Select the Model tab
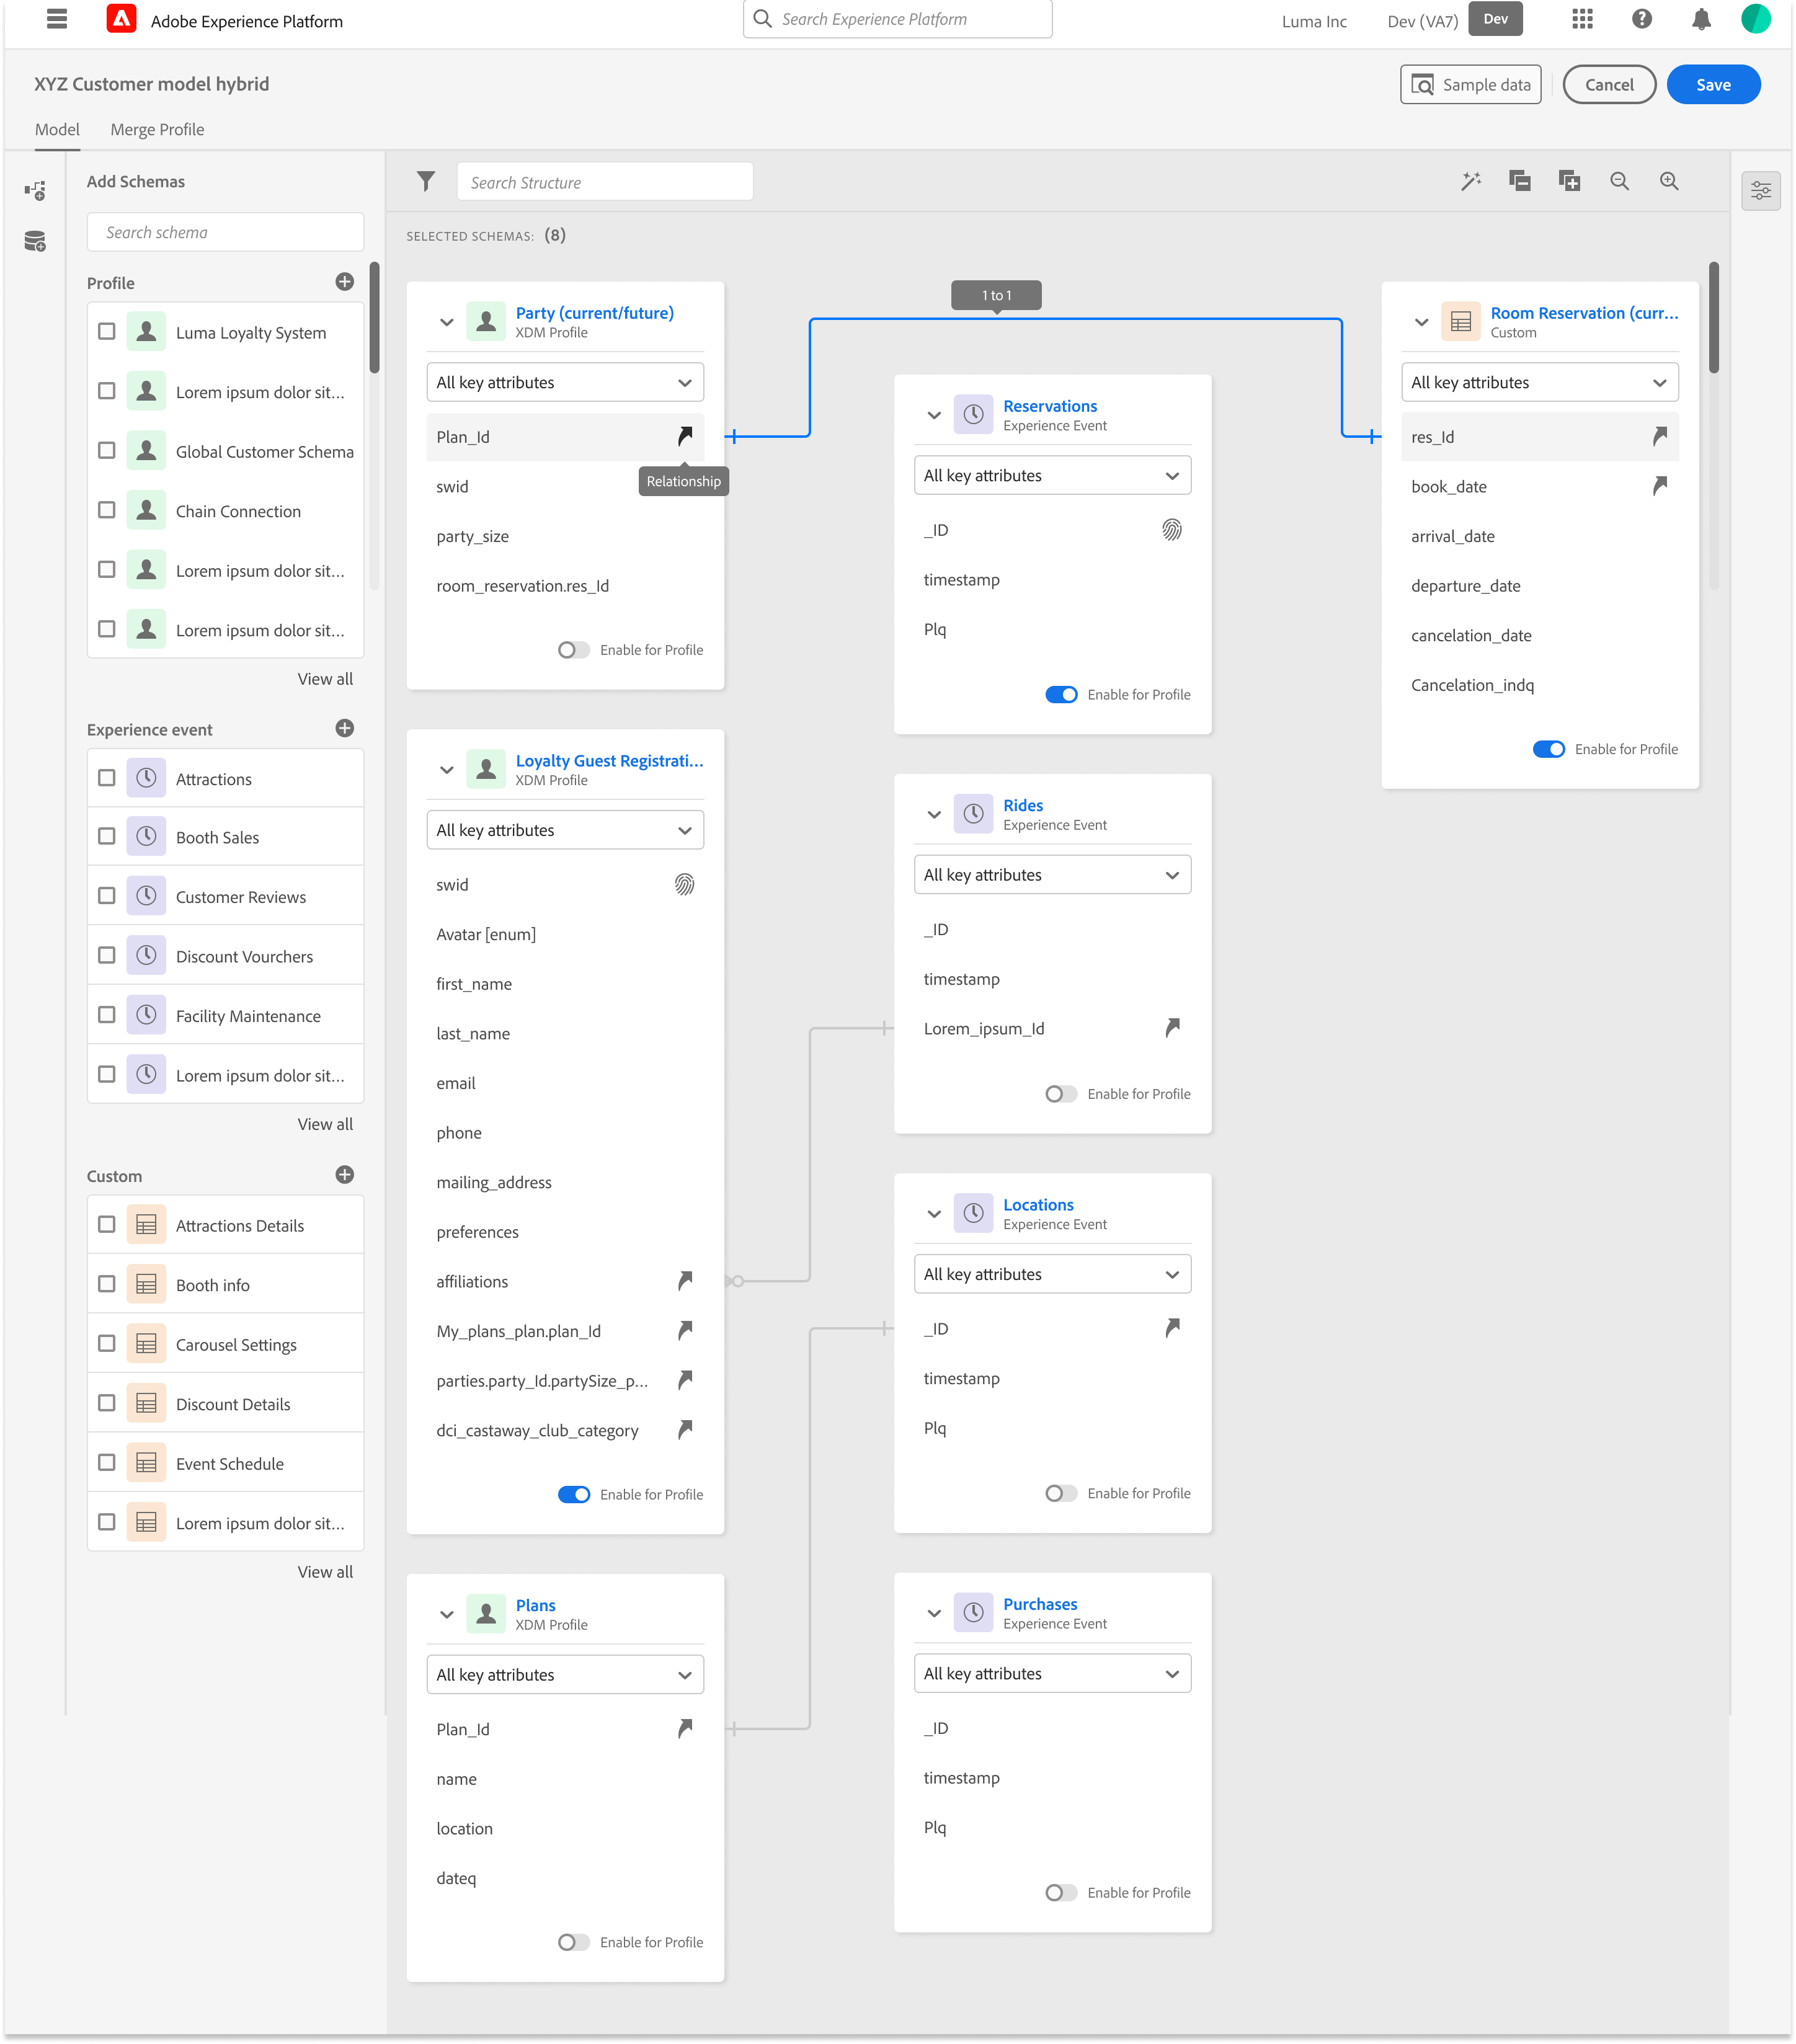 [x=57, y=130]
